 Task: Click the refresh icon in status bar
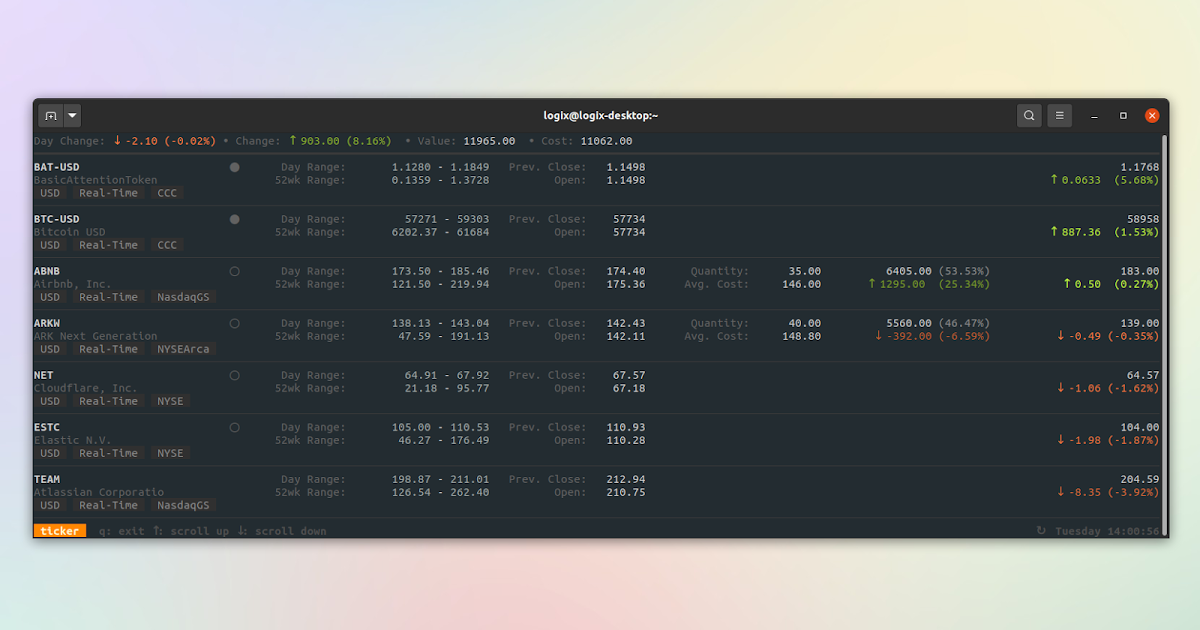tap(1041, 531)
